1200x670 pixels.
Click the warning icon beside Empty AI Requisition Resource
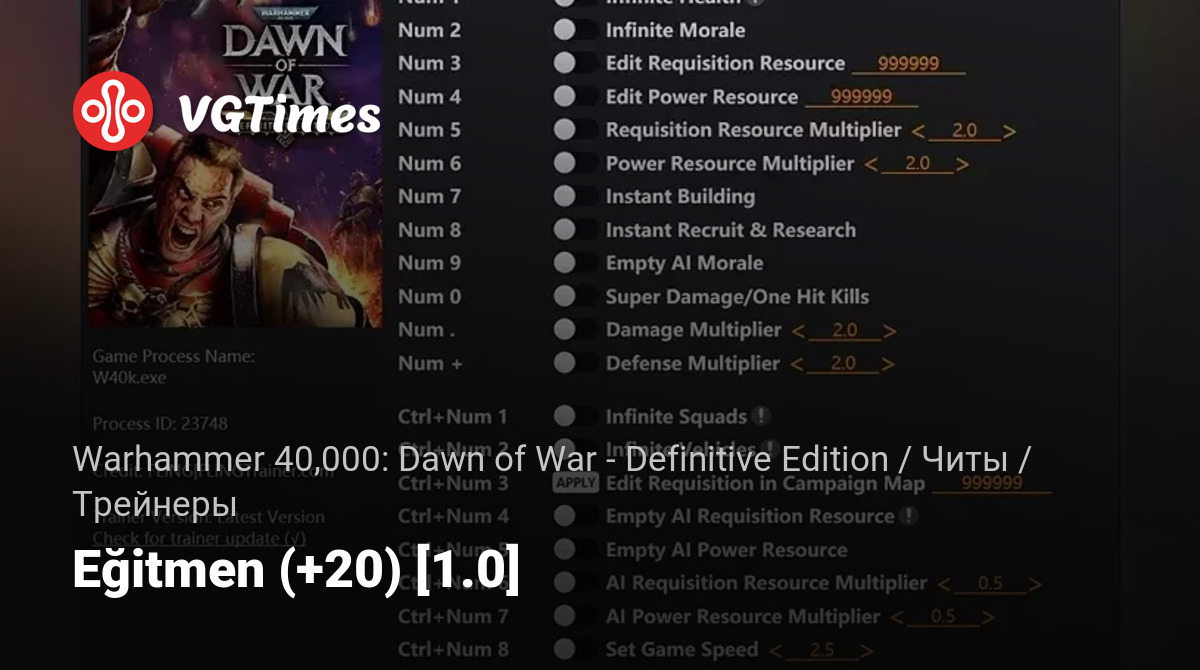pos(908,516)
